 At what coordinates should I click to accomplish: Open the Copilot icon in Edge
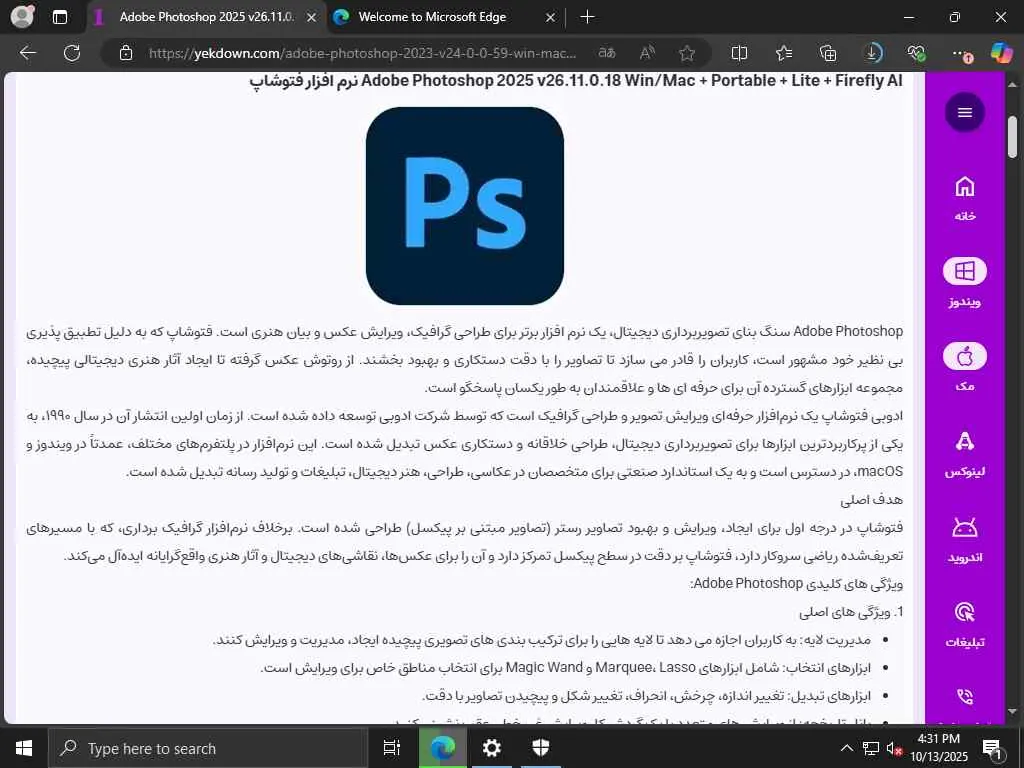point(1000,53)
